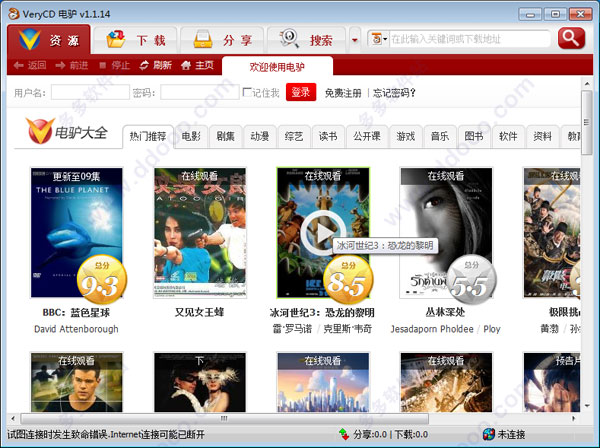Click the horizontal scrollbar thumb
The image size is (600, 448).
[225, 419]
